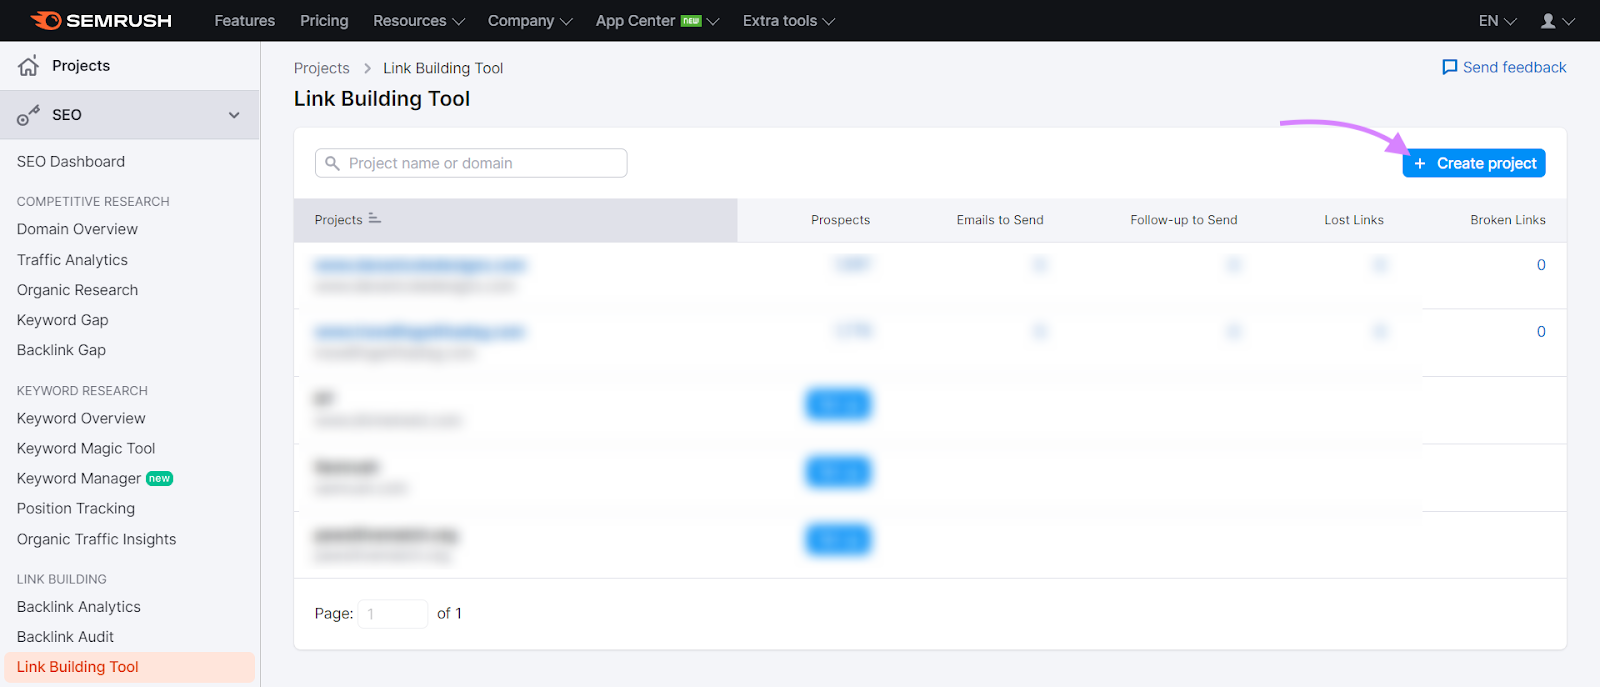The width and height of the screenshot is (1600, 687).
Task: Click the LINK BUILDING section label
Action: (x=61, y=579)
